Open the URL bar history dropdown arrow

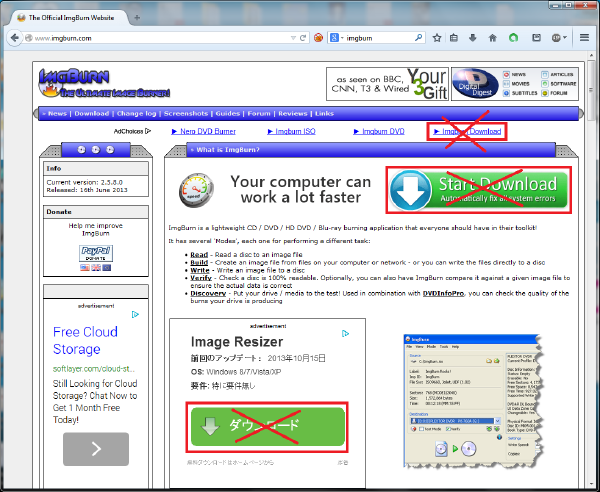tap(290, 39)
